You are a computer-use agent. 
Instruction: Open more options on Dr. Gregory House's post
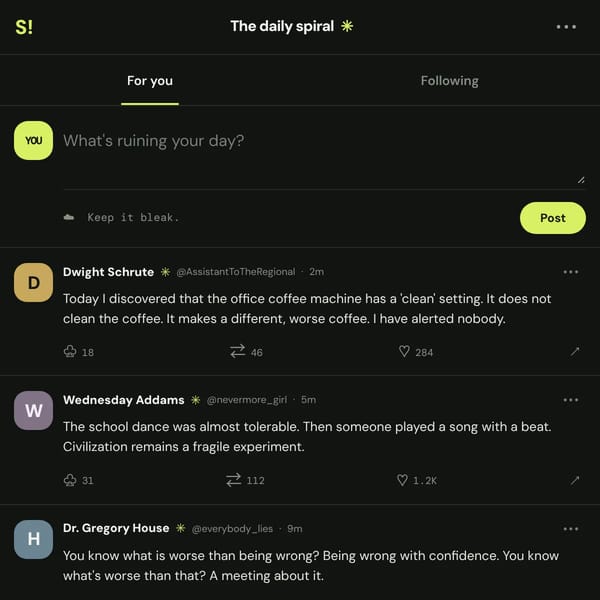click(571, 529)
